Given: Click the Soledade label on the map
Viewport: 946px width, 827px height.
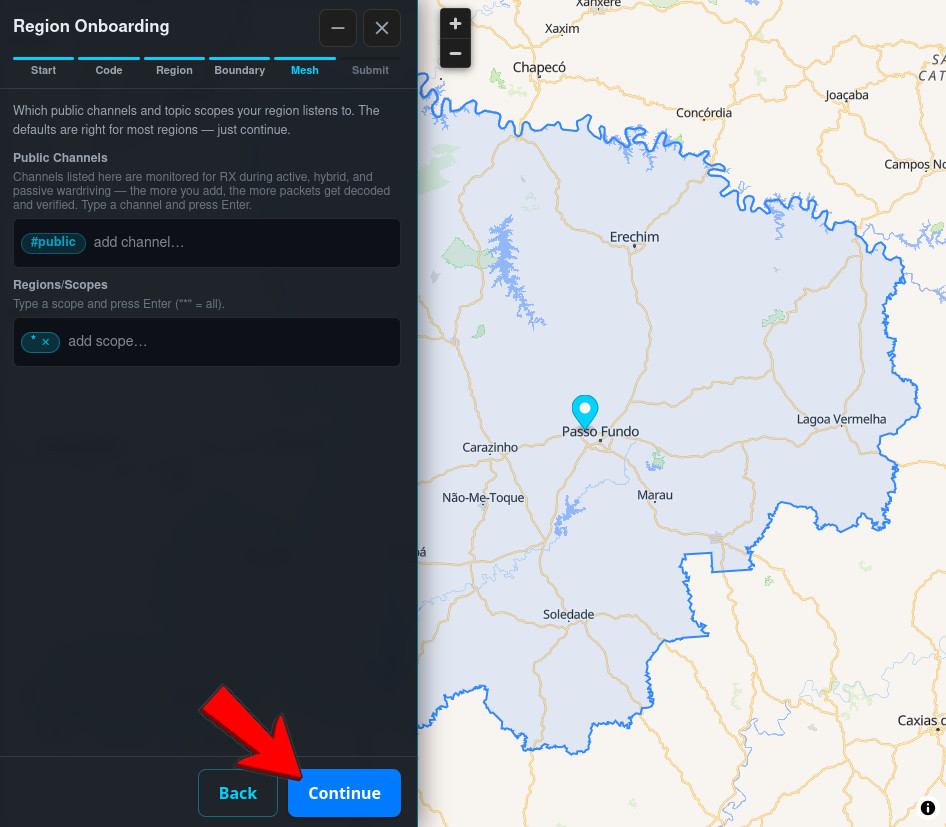Looking at the screenshot, I should [568, 615].
